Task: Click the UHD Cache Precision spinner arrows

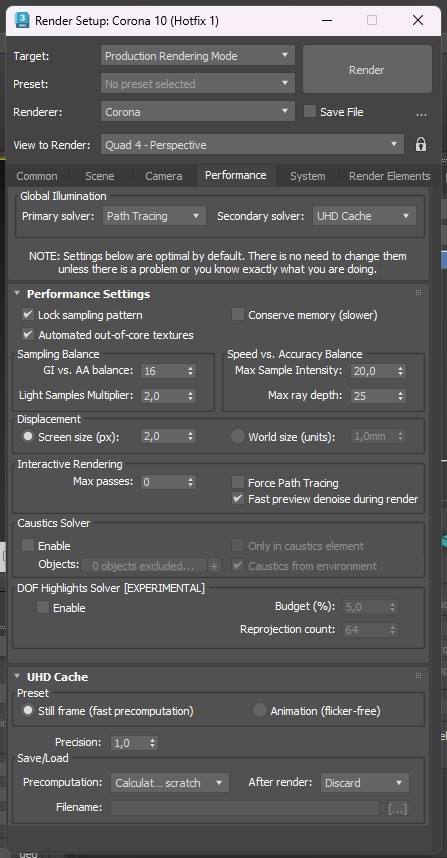Action: [153, 743]
